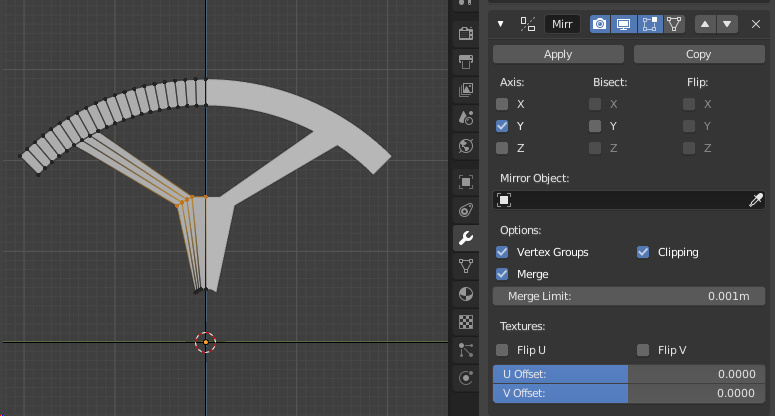Select the Modifiers wrench tab icon
The width and height of the screenshot is (775, 416).
pos(466,238)
